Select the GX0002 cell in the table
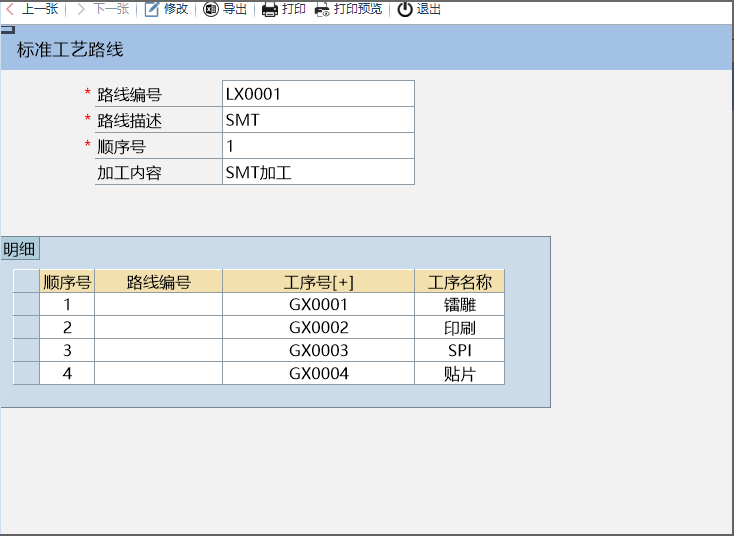The width and height of the screenshot is (734, 536). click(318, 327)
